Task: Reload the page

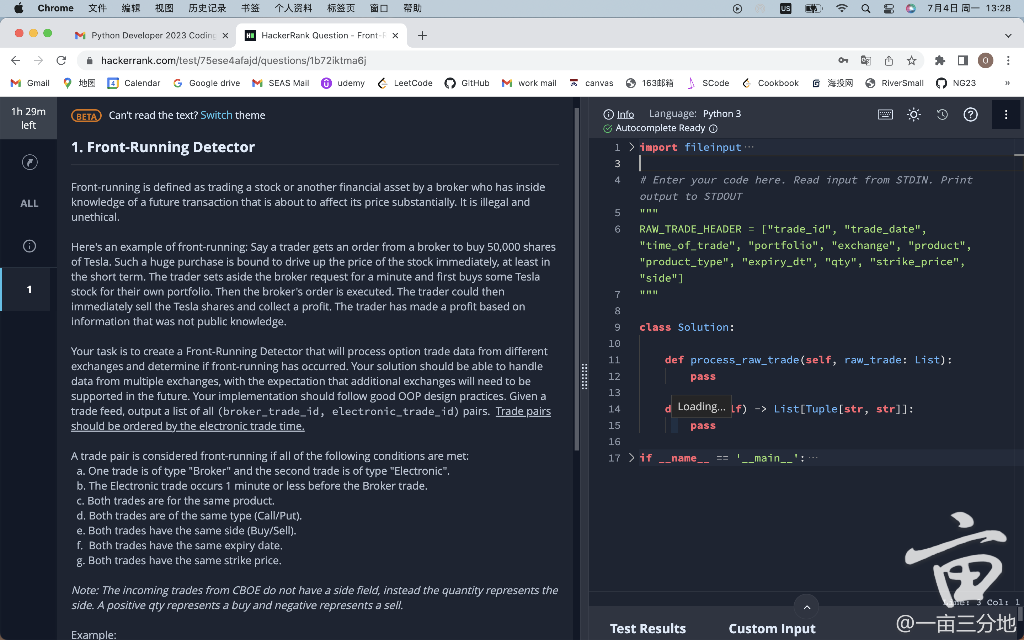Action: pyautogui.click(x=61, y=60)
